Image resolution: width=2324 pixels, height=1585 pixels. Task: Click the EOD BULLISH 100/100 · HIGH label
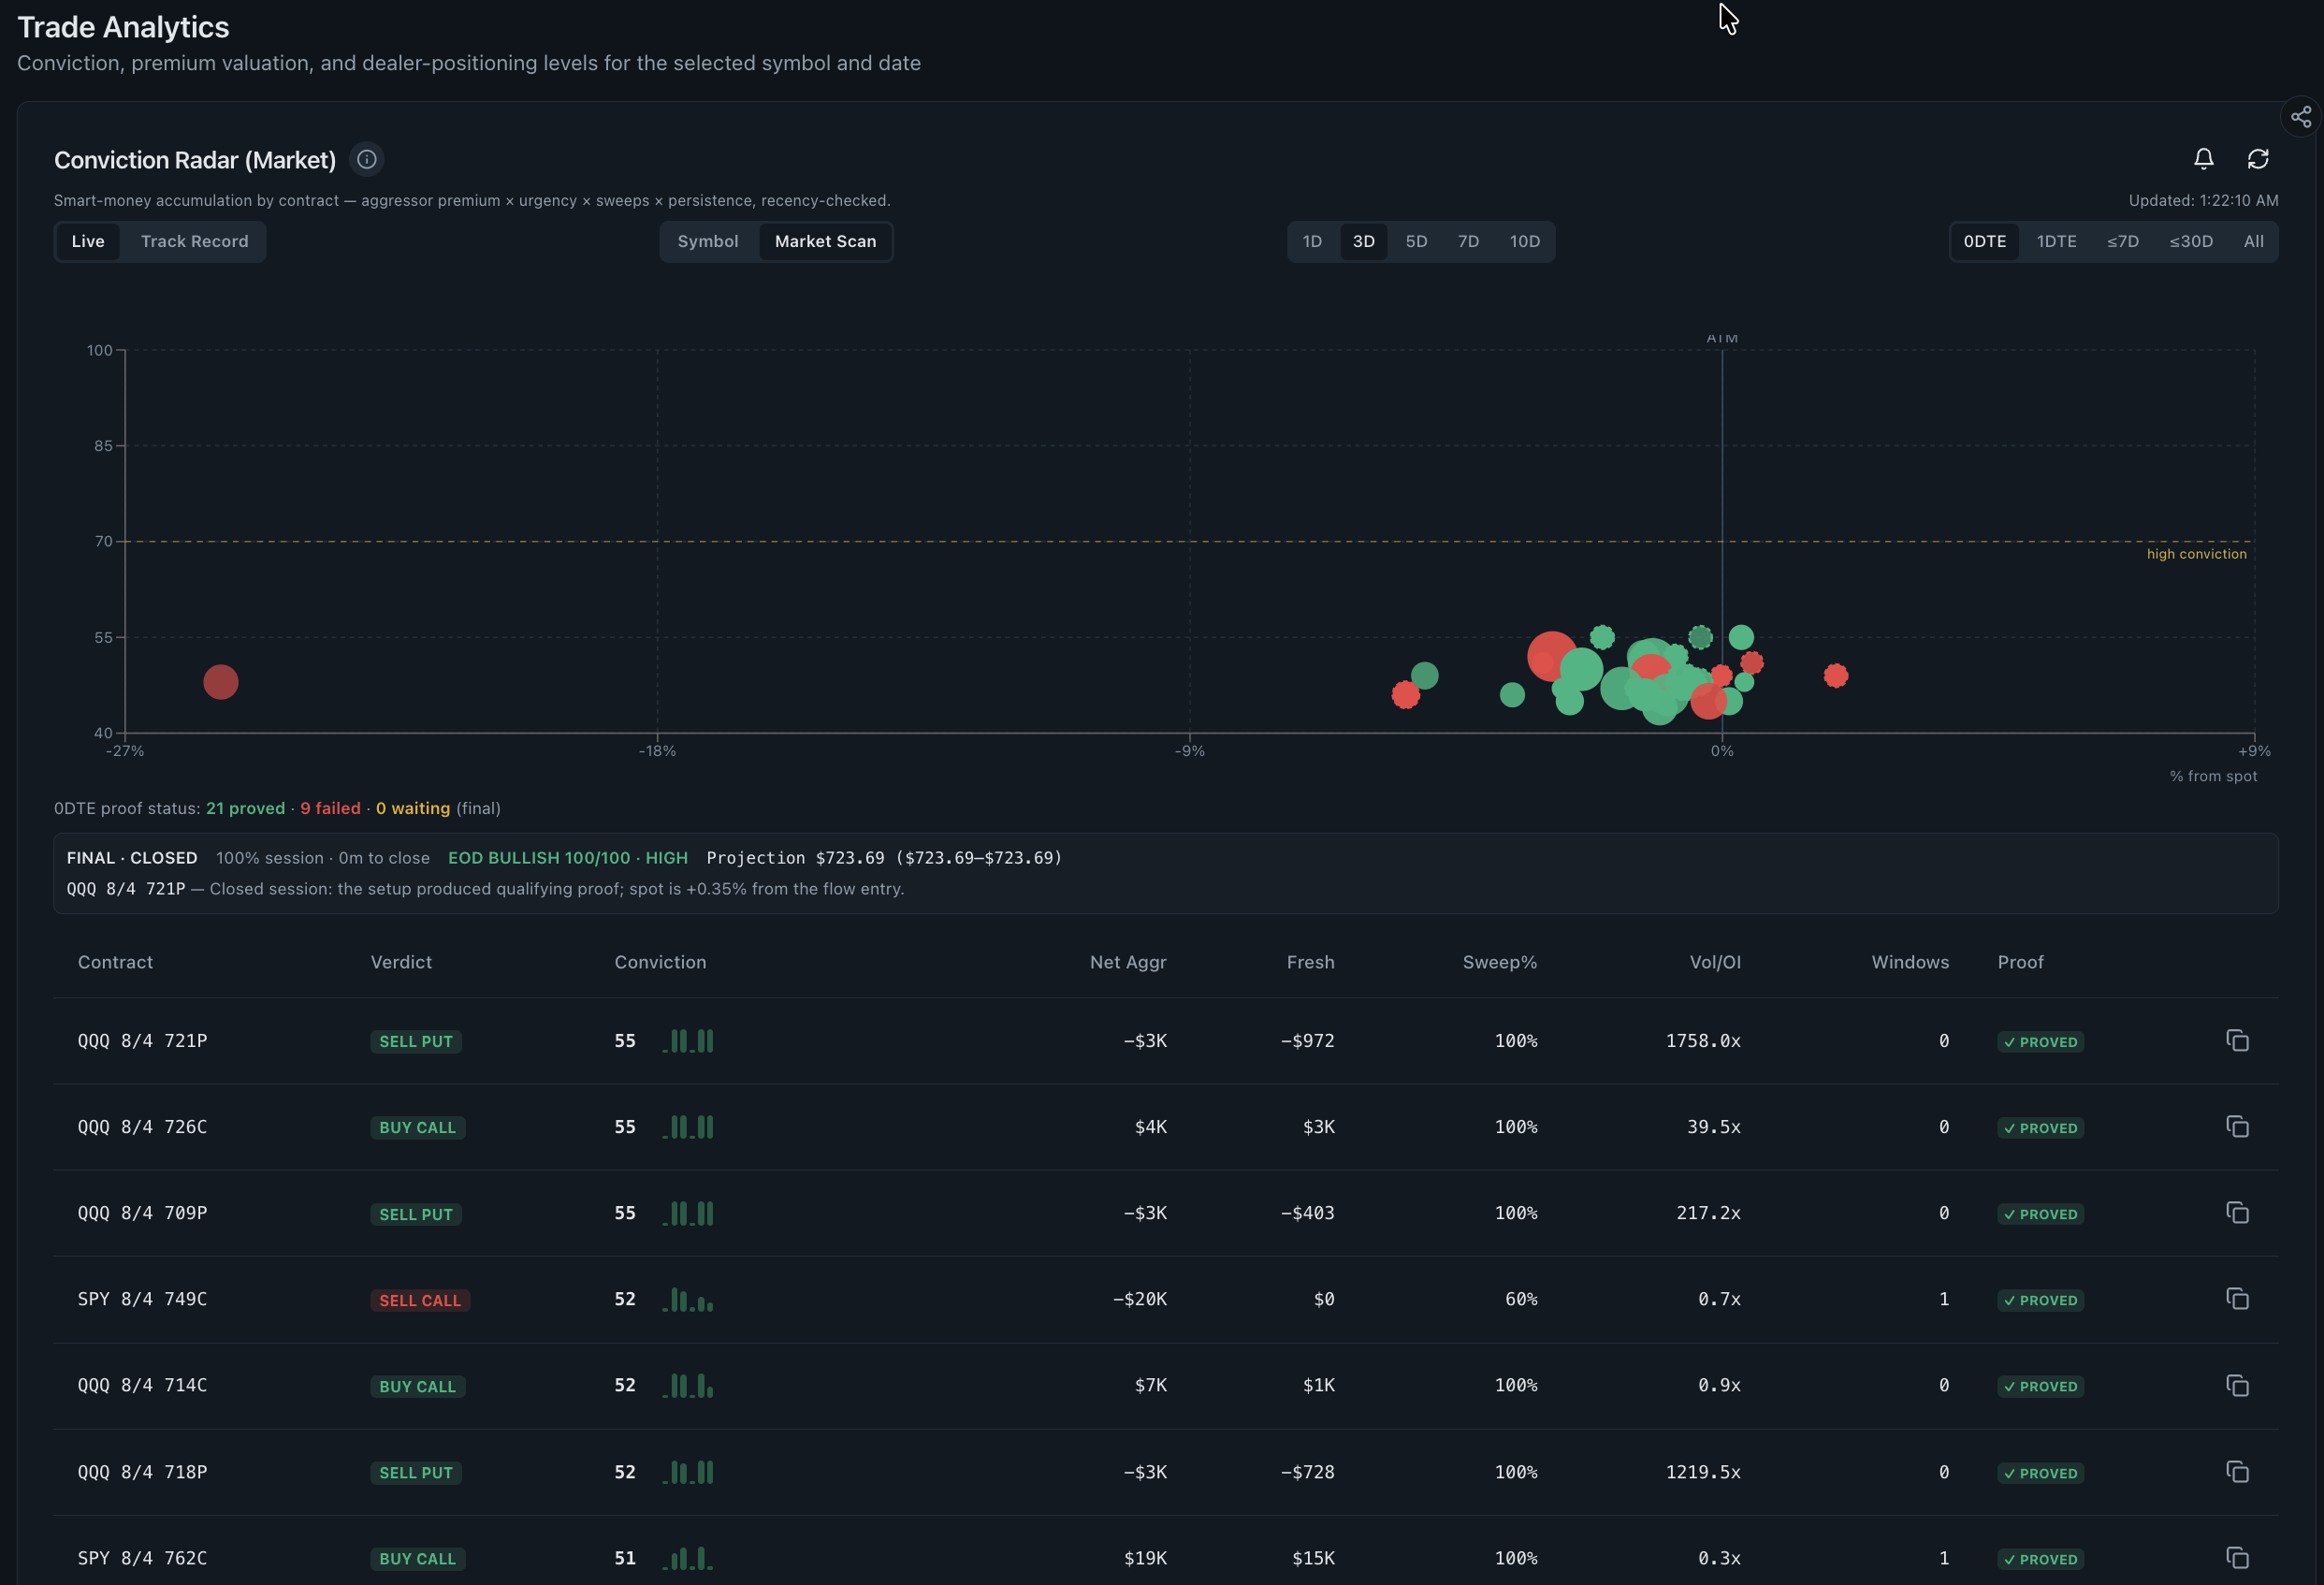pos(568,858)
